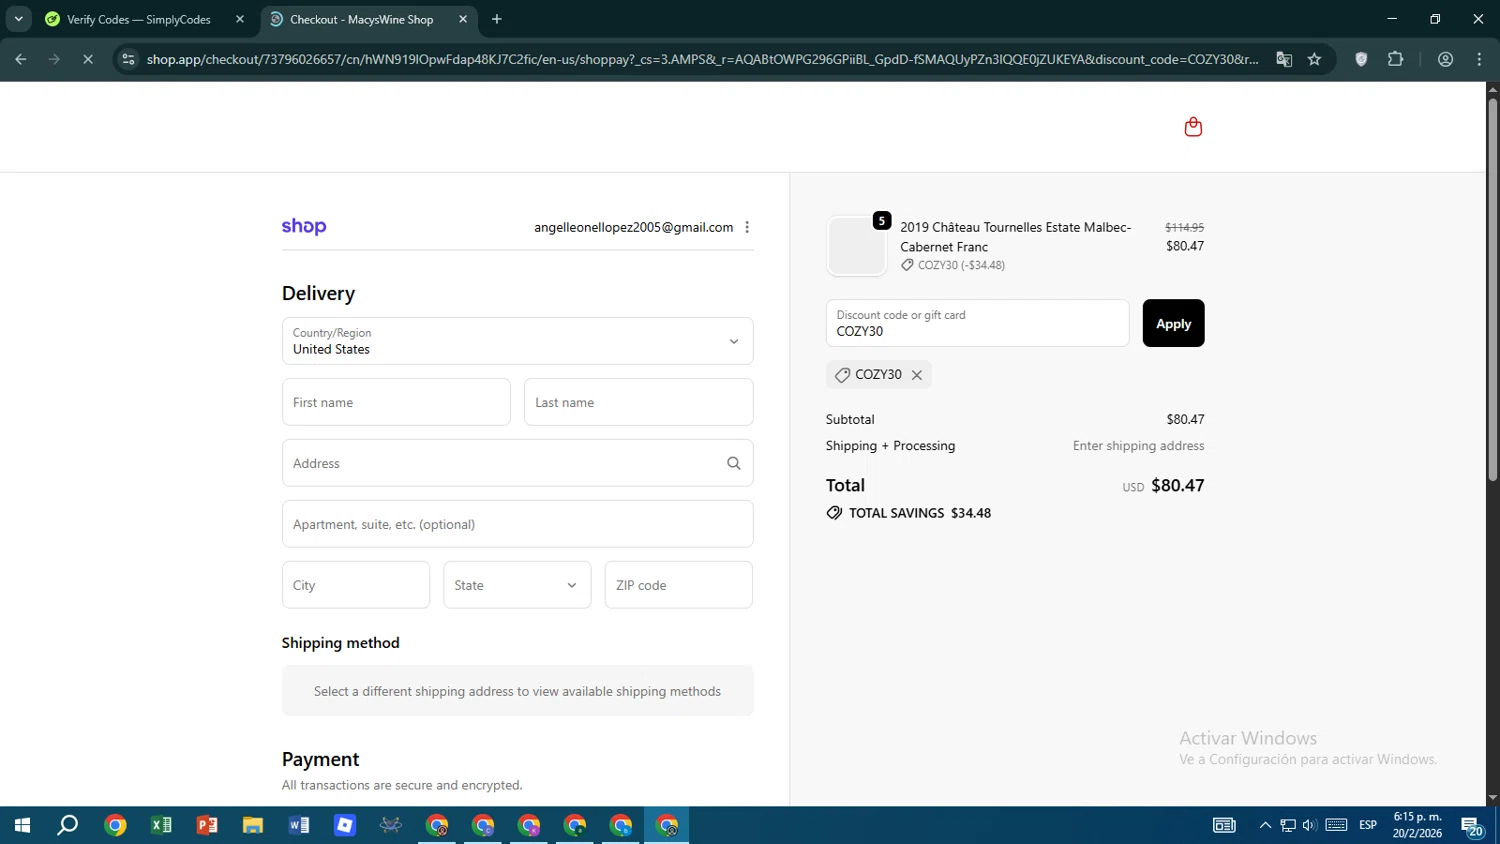Click the Apartment, suite optional field

517,524
